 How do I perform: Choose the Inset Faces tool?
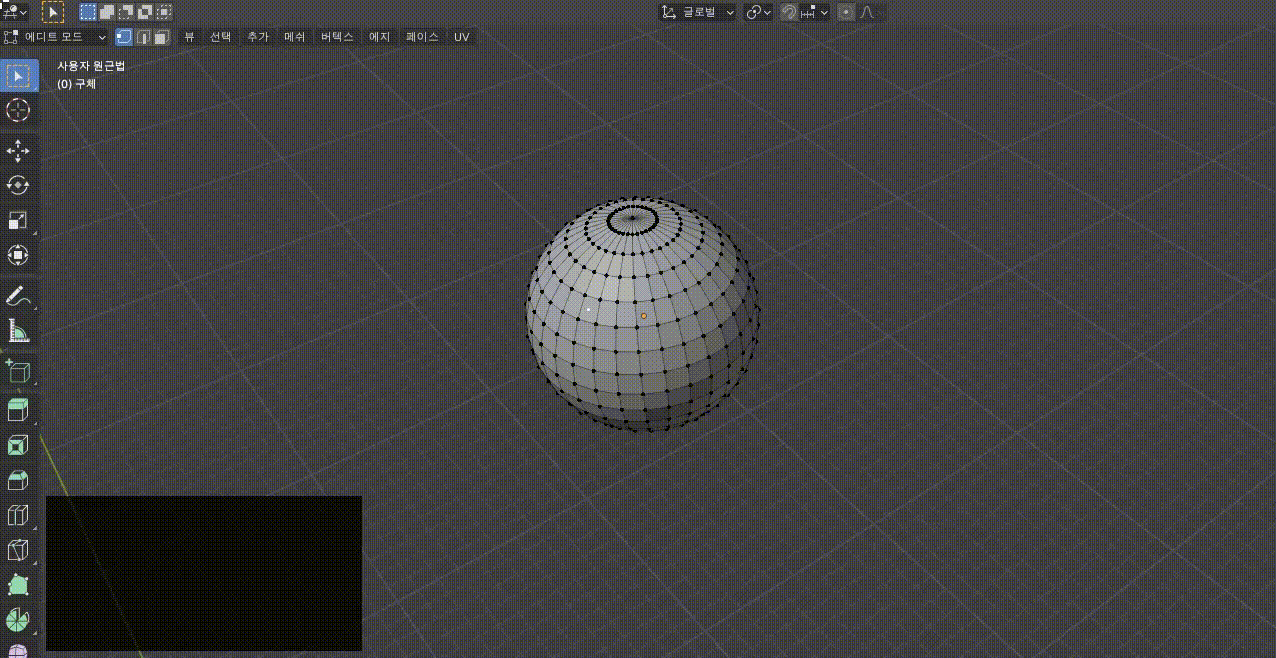(x=18, y=445)
